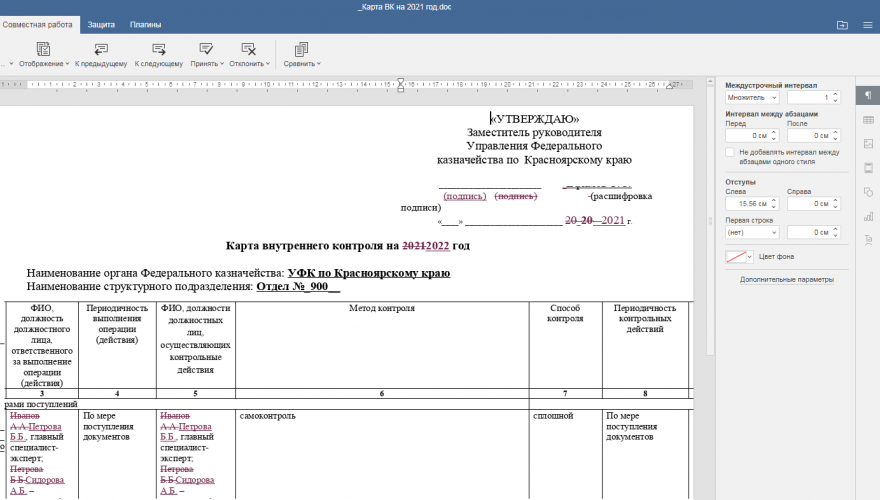This screenshot has width=880, height=500.
Task: Toggle the paragraph settings sidebar button
Action: 867,96
